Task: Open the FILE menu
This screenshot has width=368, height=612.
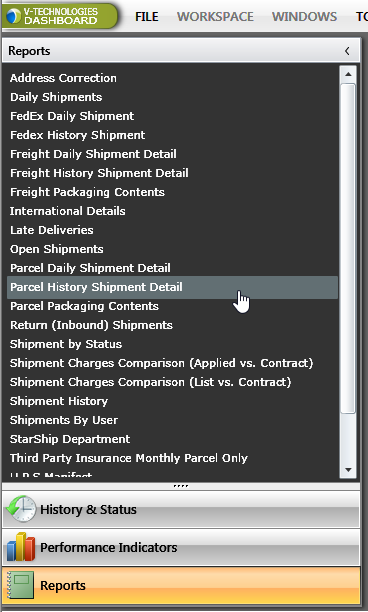Action: tap(147, 17)
